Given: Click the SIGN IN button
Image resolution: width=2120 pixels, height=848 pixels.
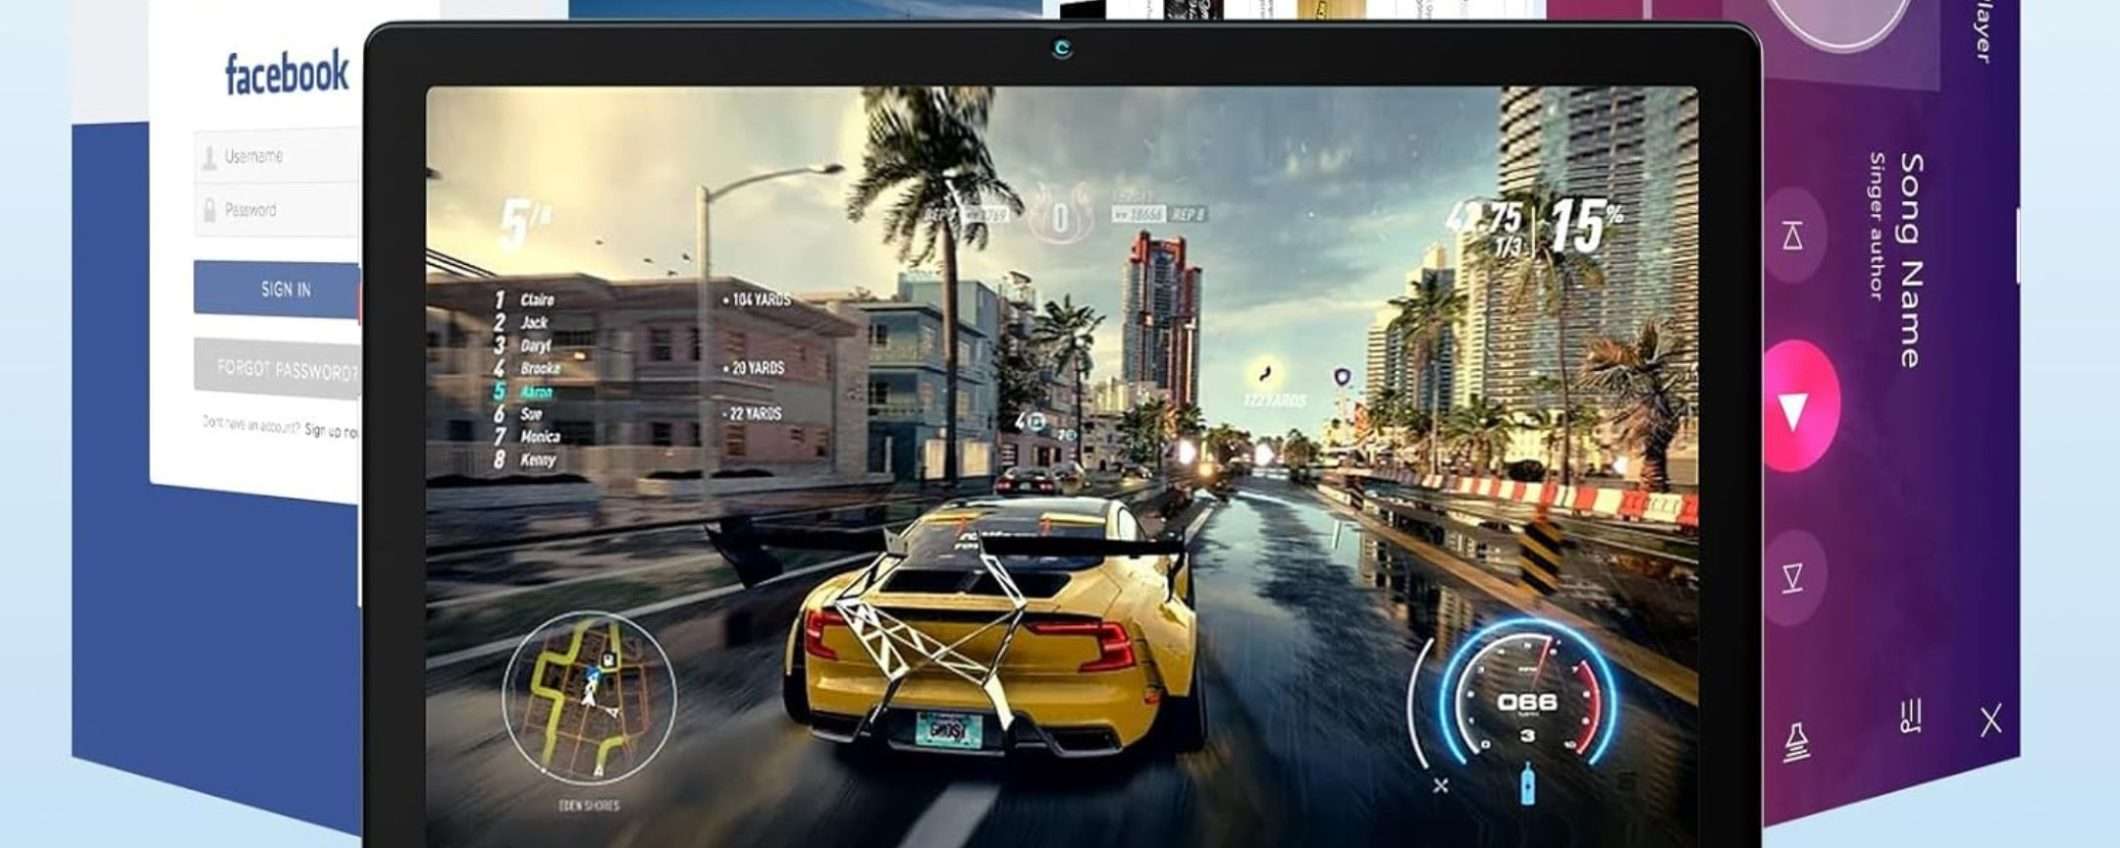Looking at the screenshot, I should click(277, 289).
